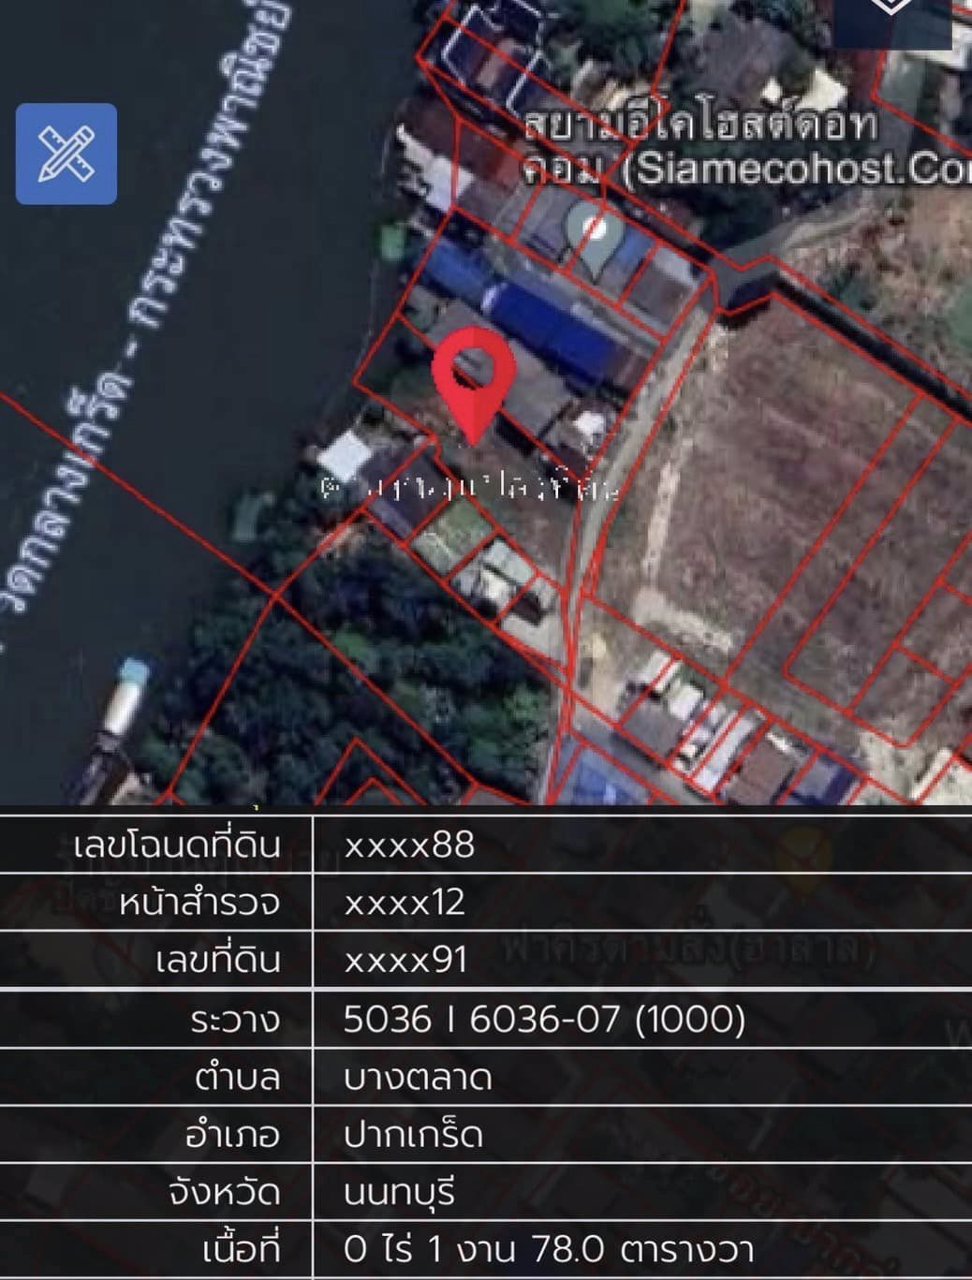This screenshot has height=1280, width=972.
Task: Select the survey page value xxxx12
Action: pos(405,903)
